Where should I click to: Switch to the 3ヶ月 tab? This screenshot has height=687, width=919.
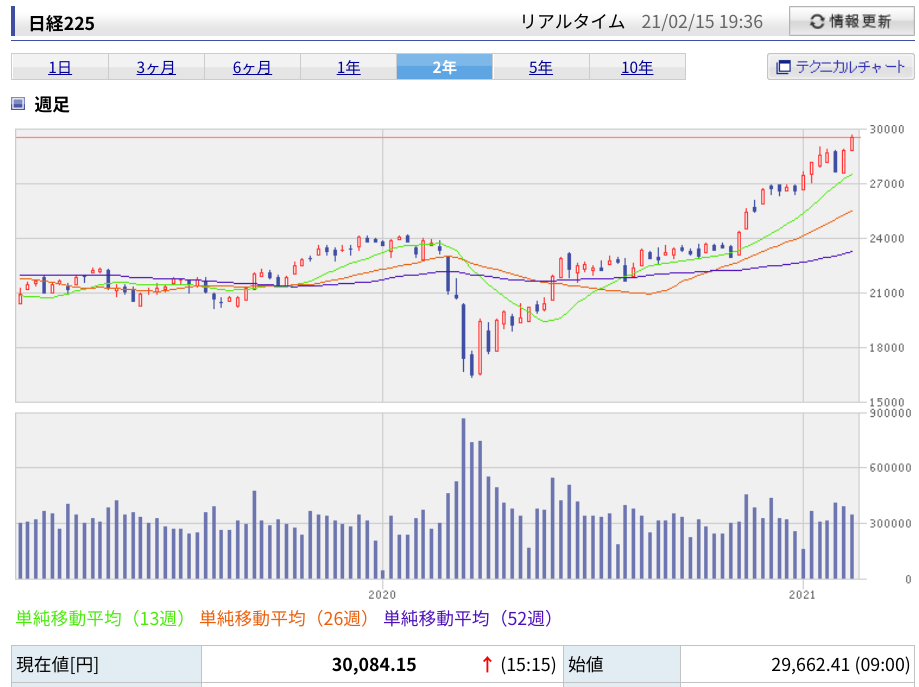click(x=156, y=67)
